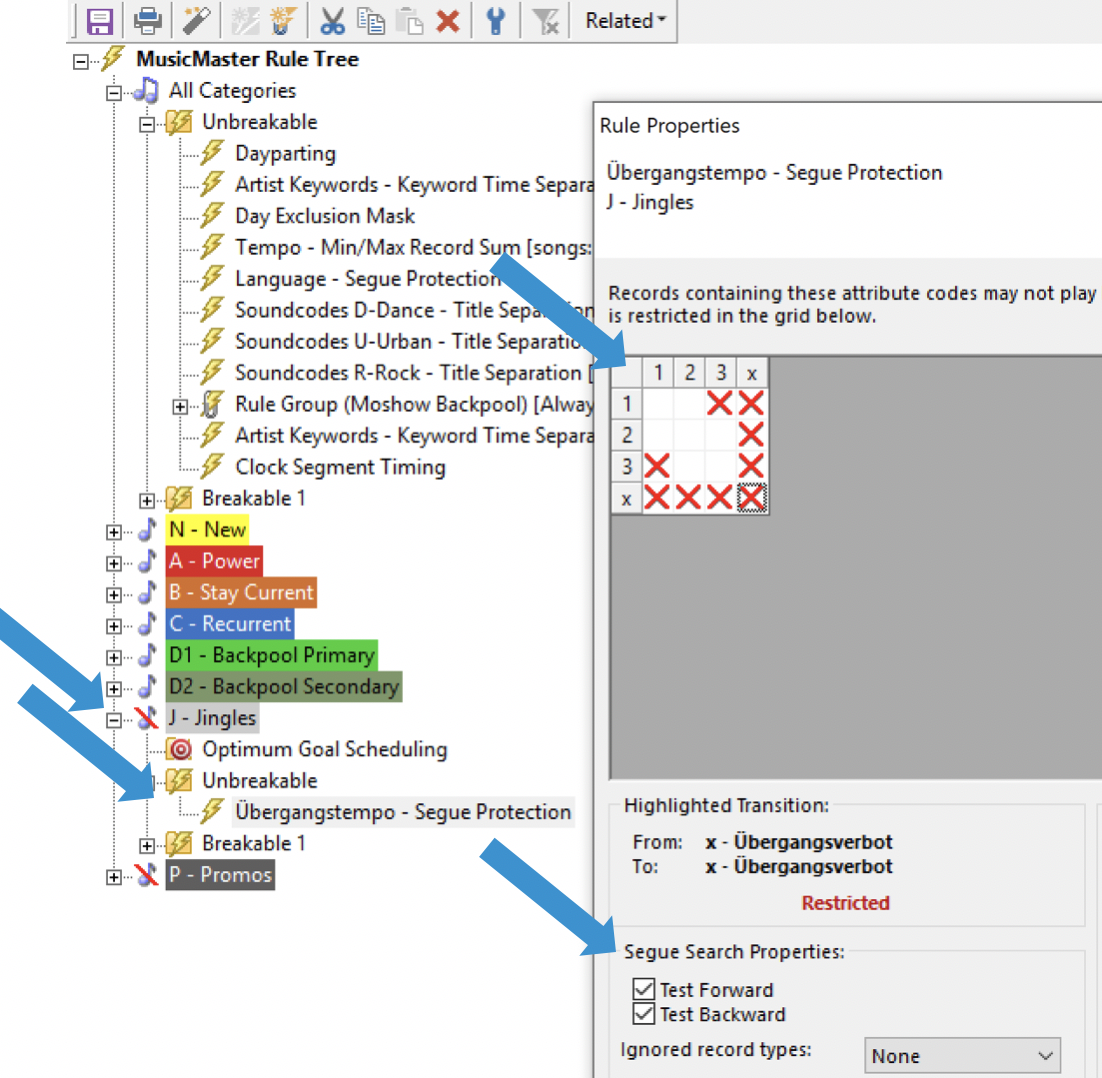The height and width of the screenshot is (1078, 1102).
Task: Toggle the highlighted x-to-x grid cell
Action: [752, 498]
